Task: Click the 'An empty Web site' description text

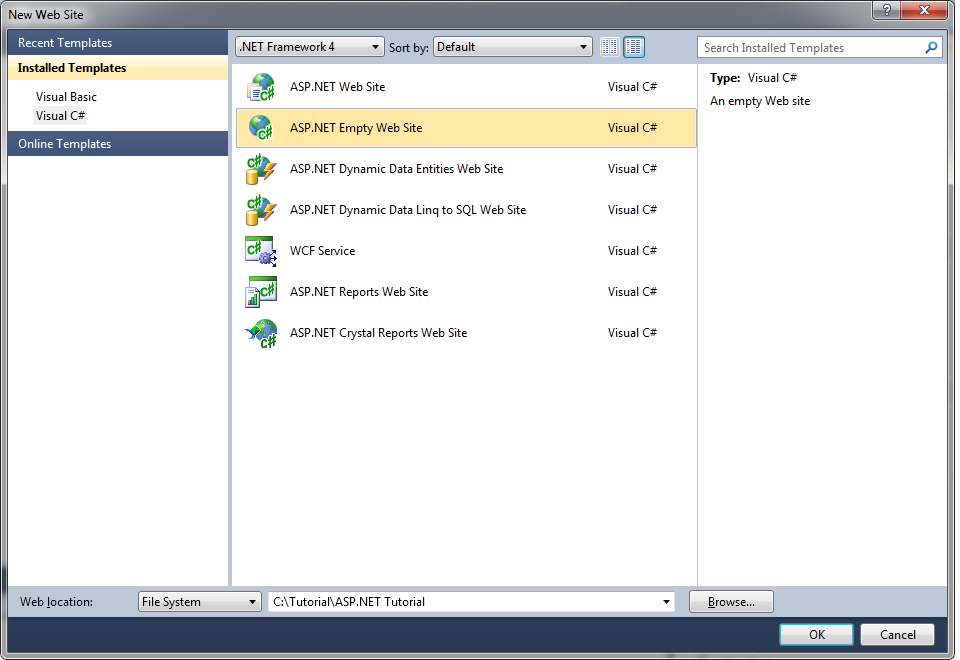Action: [760, 101]
